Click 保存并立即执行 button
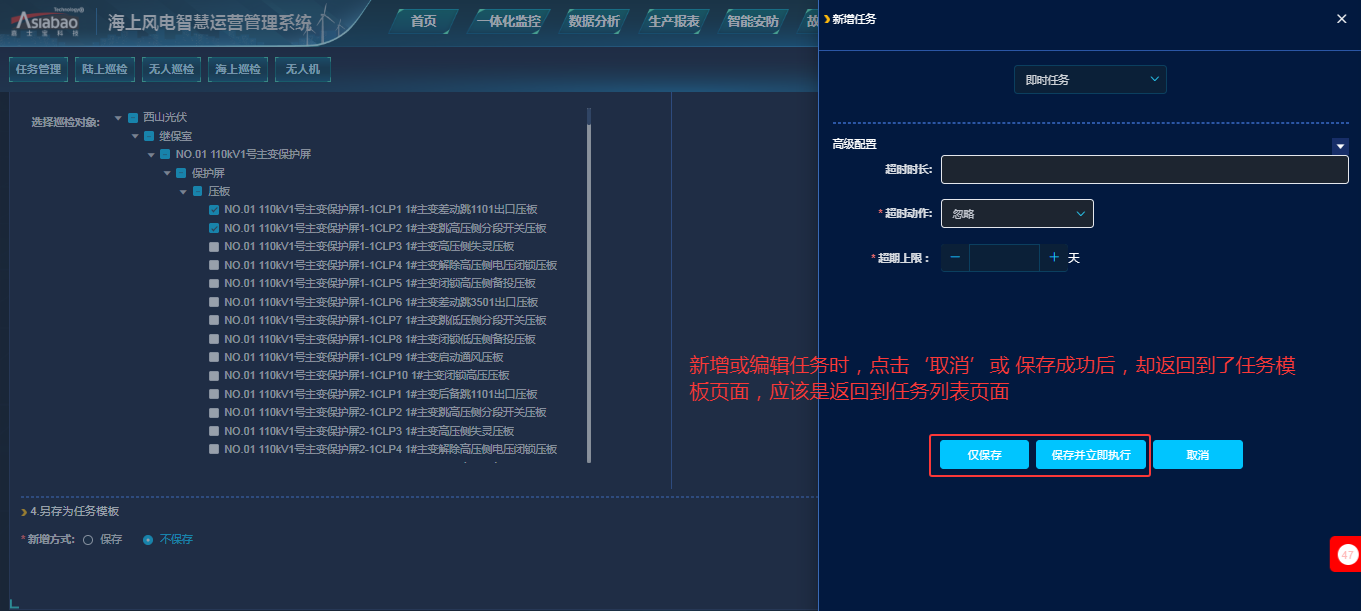Image resolution: width=1361 pixels, height=611 pixels. pyautogui.click(x=1090, y=455)
